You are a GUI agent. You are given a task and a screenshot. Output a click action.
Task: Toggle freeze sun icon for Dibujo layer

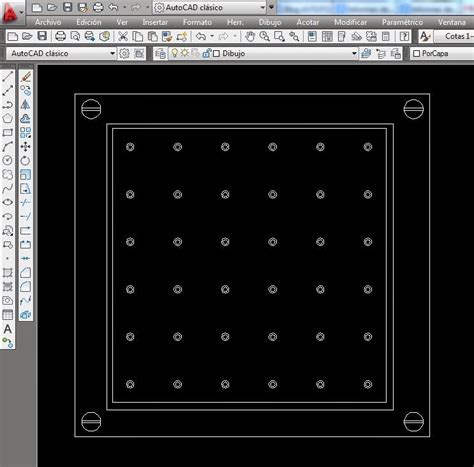185,53
